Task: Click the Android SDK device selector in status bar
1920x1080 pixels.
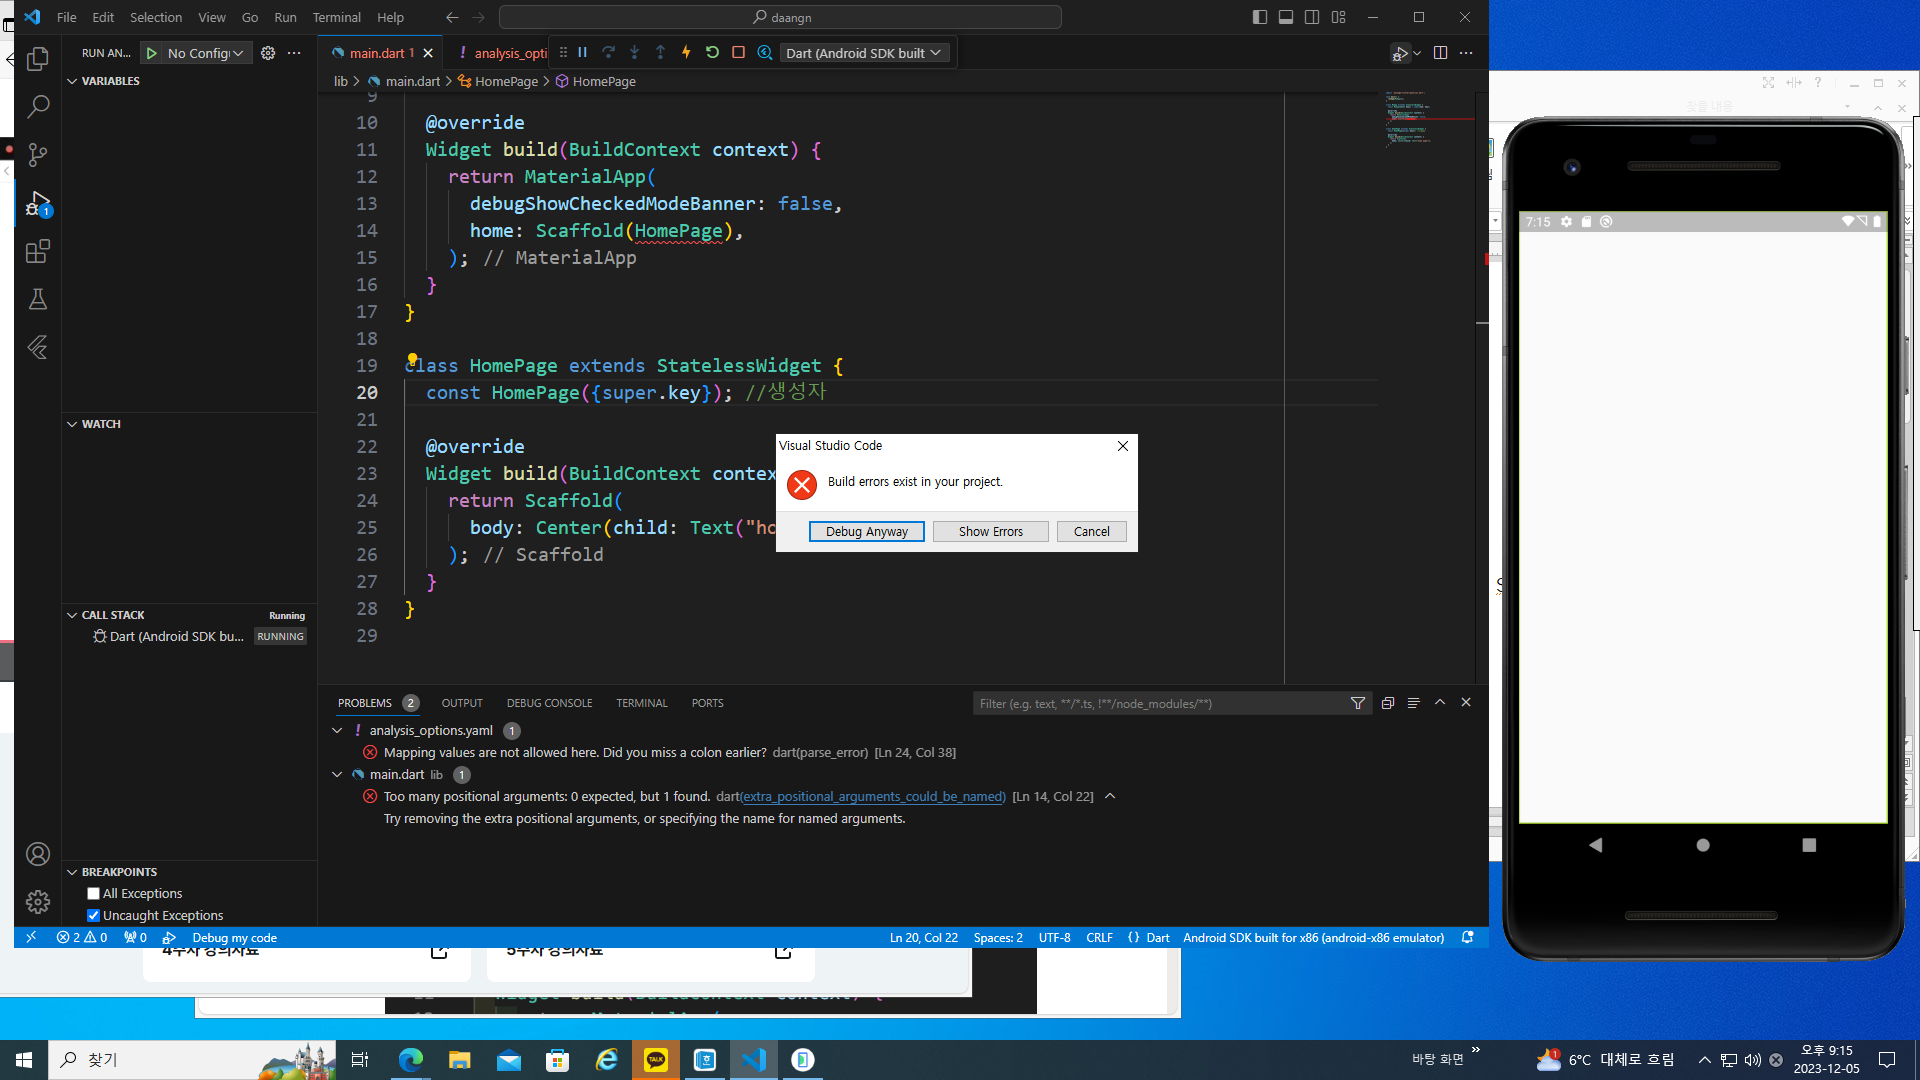Action: coord(1314,938)
